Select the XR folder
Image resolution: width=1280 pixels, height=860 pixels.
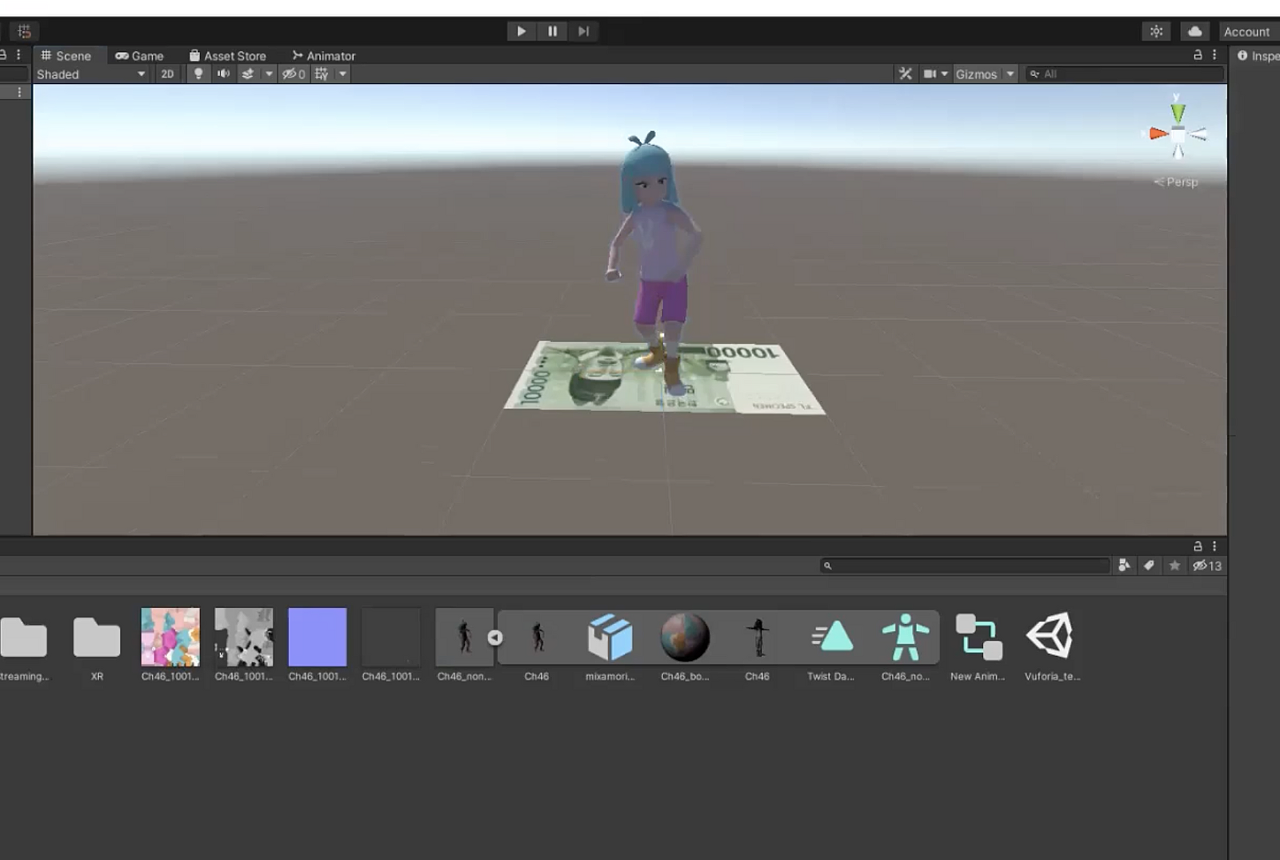point(97,638)
